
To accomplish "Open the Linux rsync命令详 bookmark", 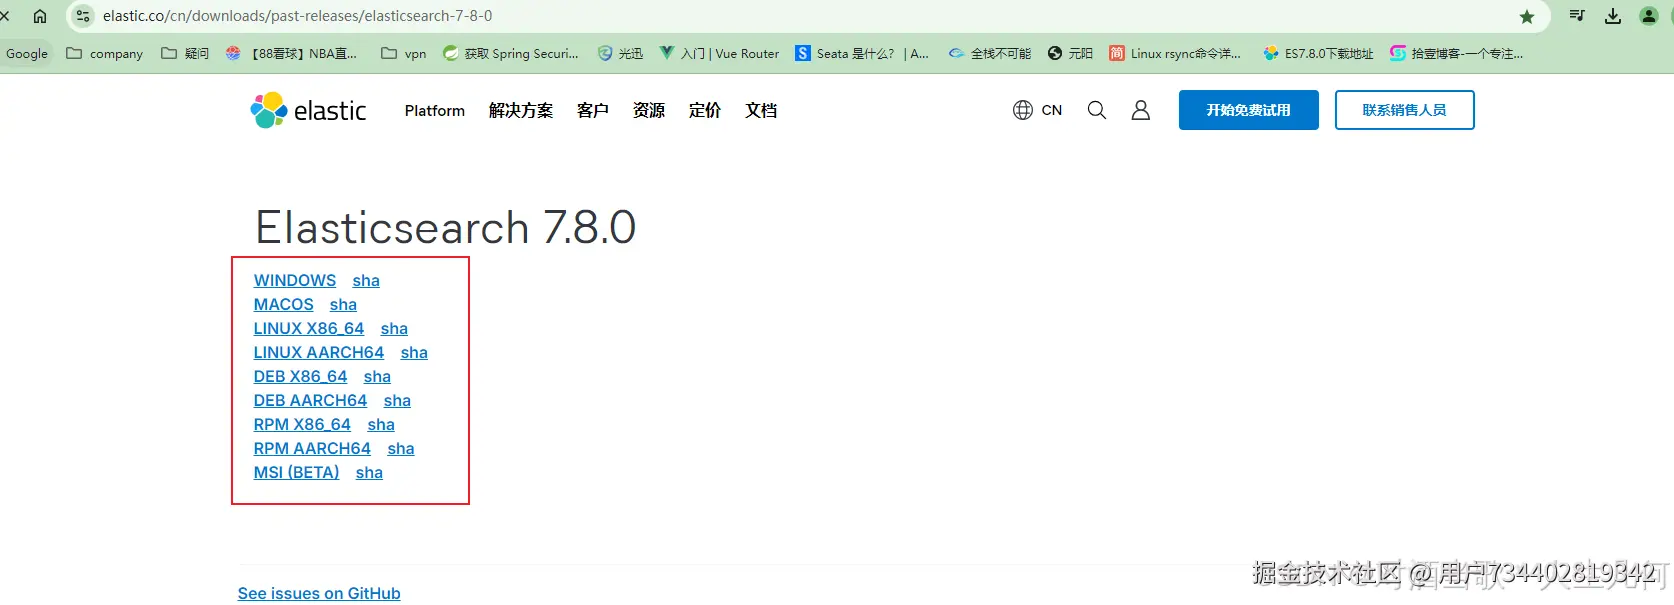I will pyautogui.click(x=1175, y=54).
